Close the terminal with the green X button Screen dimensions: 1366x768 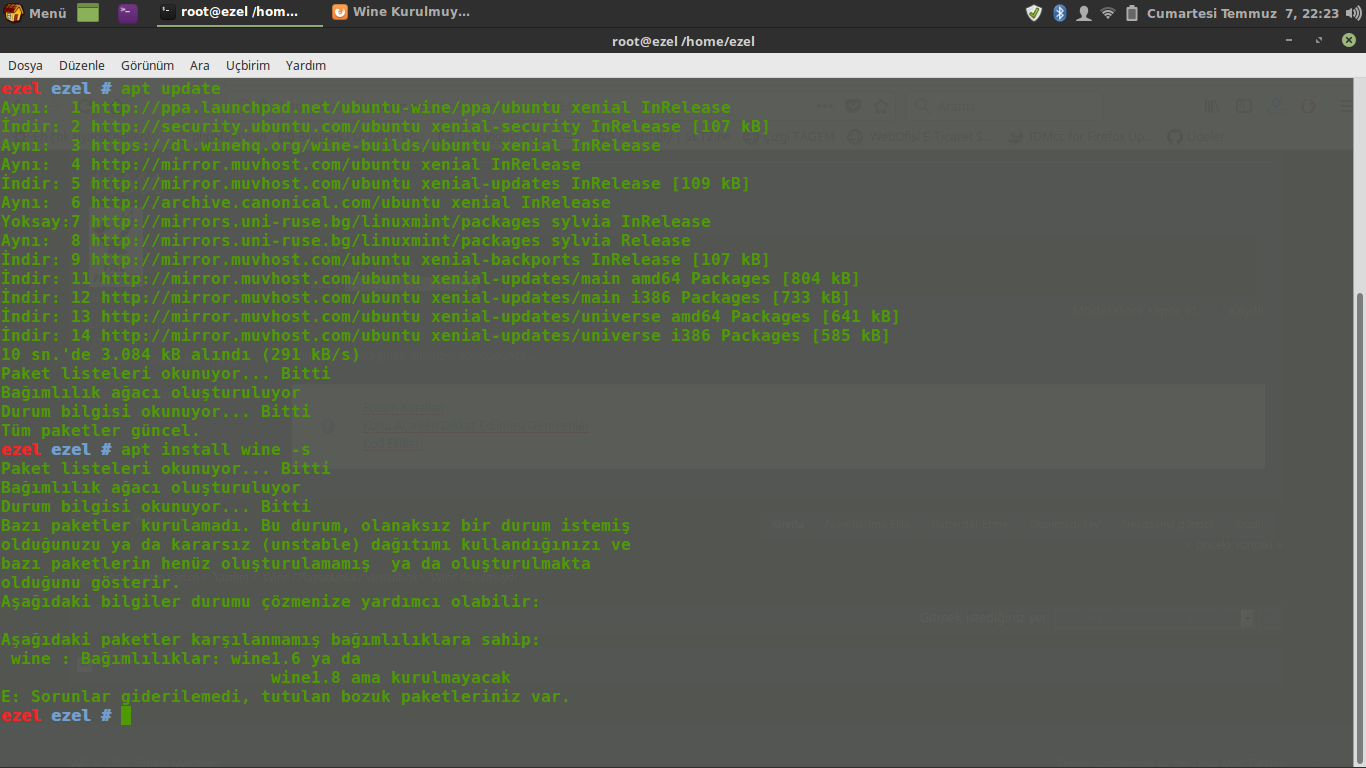tap(1348, 41)
